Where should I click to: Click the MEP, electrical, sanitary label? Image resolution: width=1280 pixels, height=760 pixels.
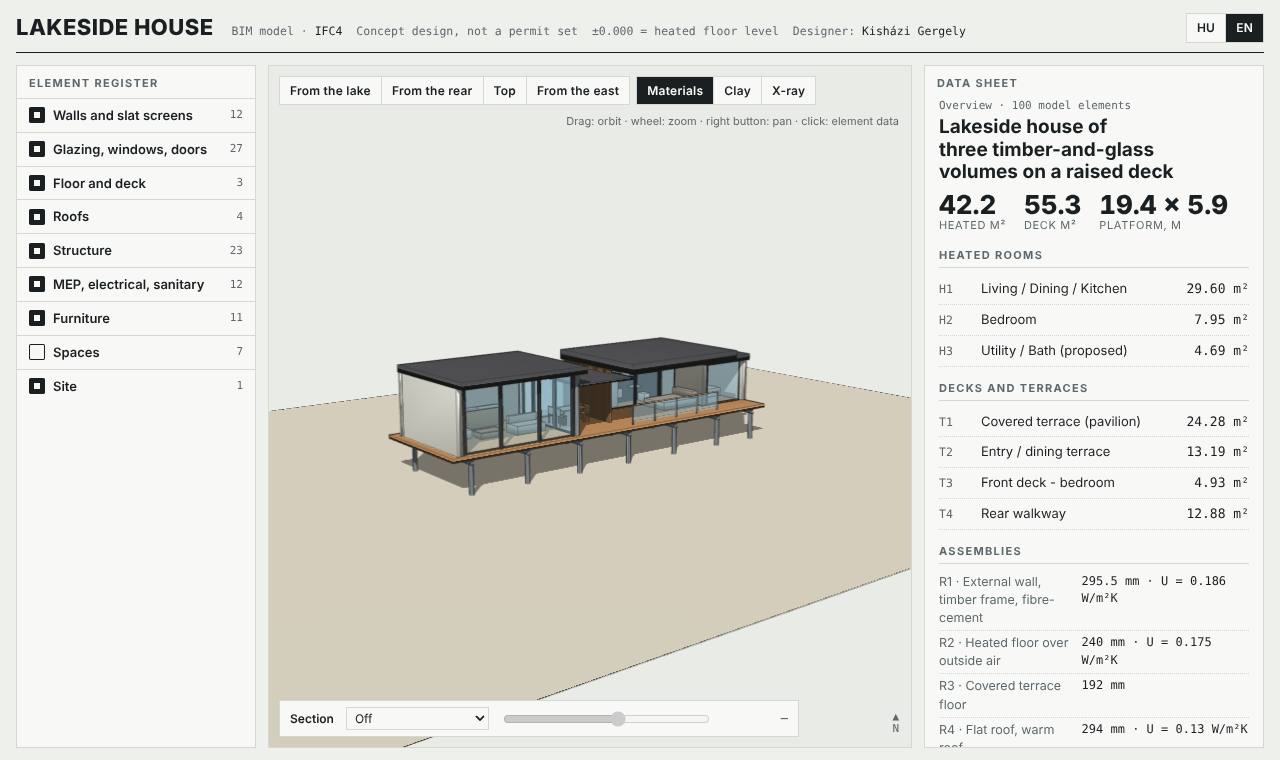[128, 284]
